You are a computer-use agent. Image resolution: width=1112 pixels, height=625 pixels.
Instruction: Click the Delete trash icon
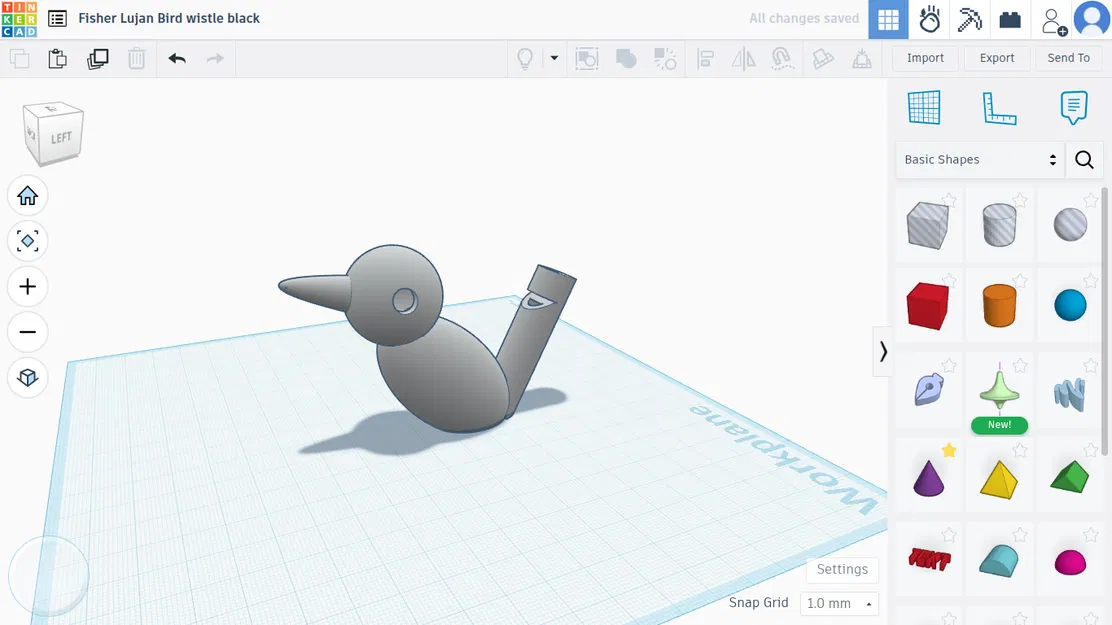point(136,58)
